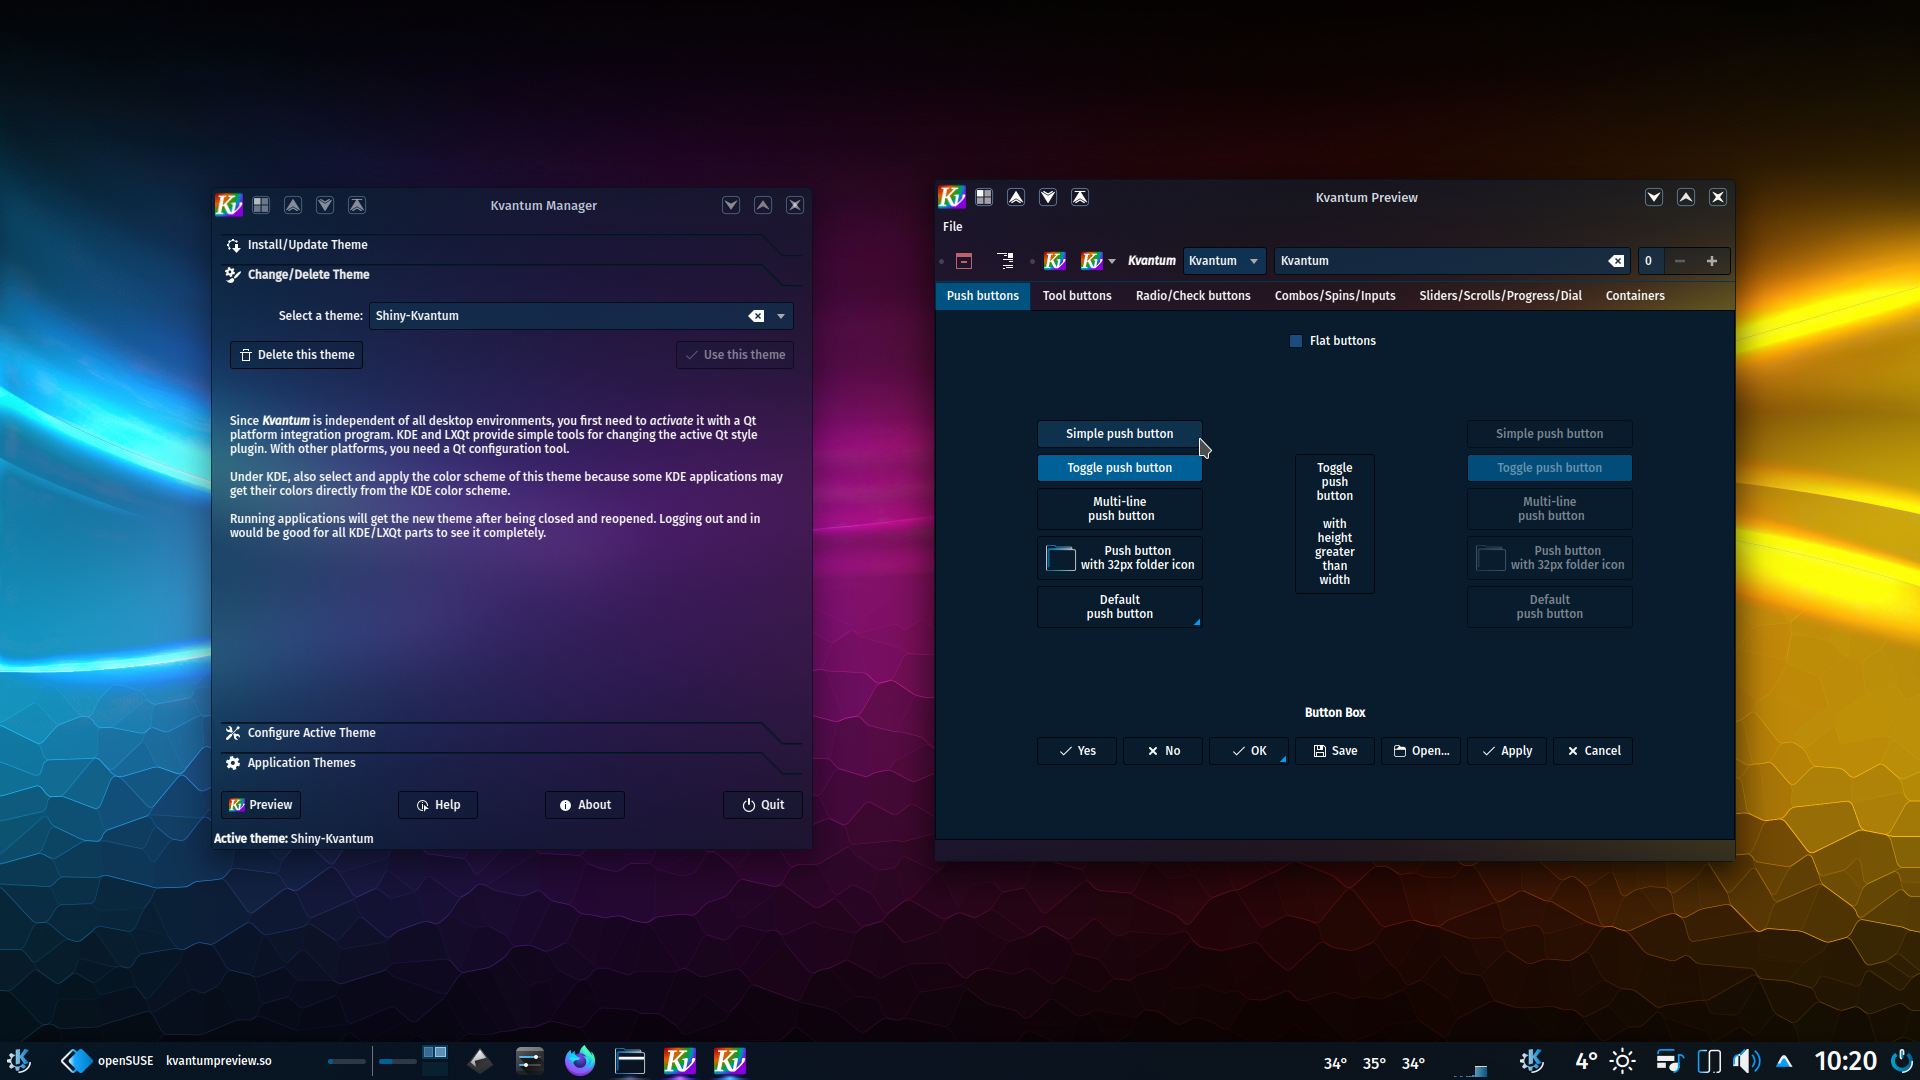This screenshot has height=1080, width=1920.
Task: Click the spin box value field showing 0
Action: tap(1650, 261)
